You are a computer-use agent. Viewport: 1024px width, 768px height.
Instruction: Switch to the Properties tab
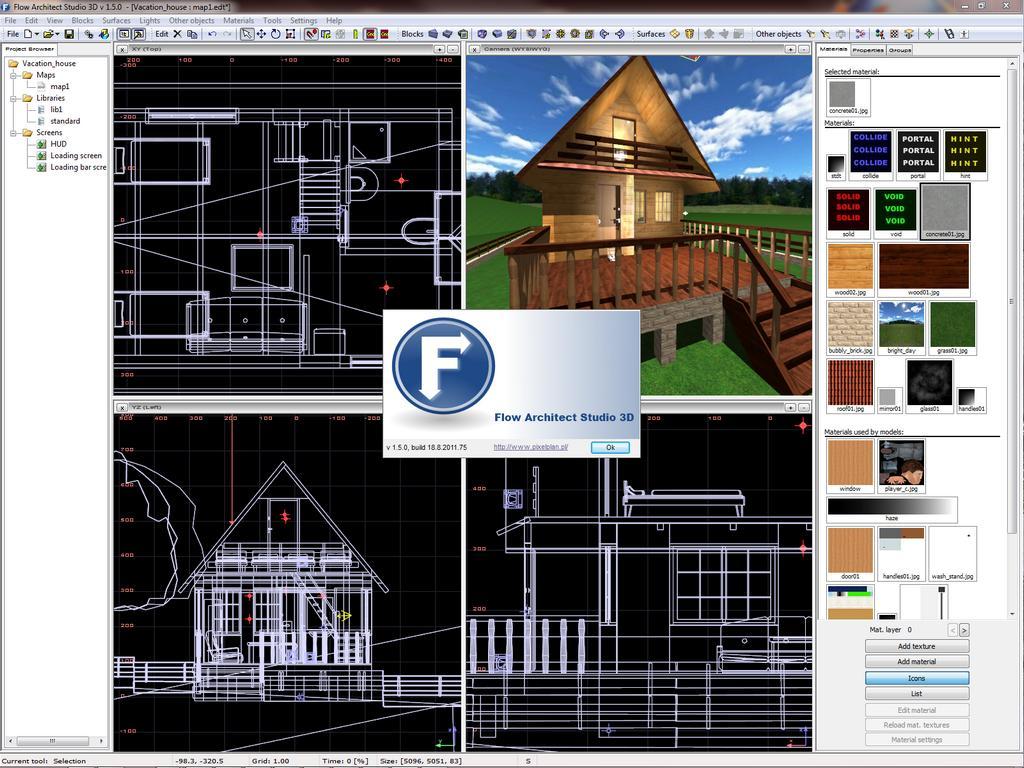coord(868,50)
